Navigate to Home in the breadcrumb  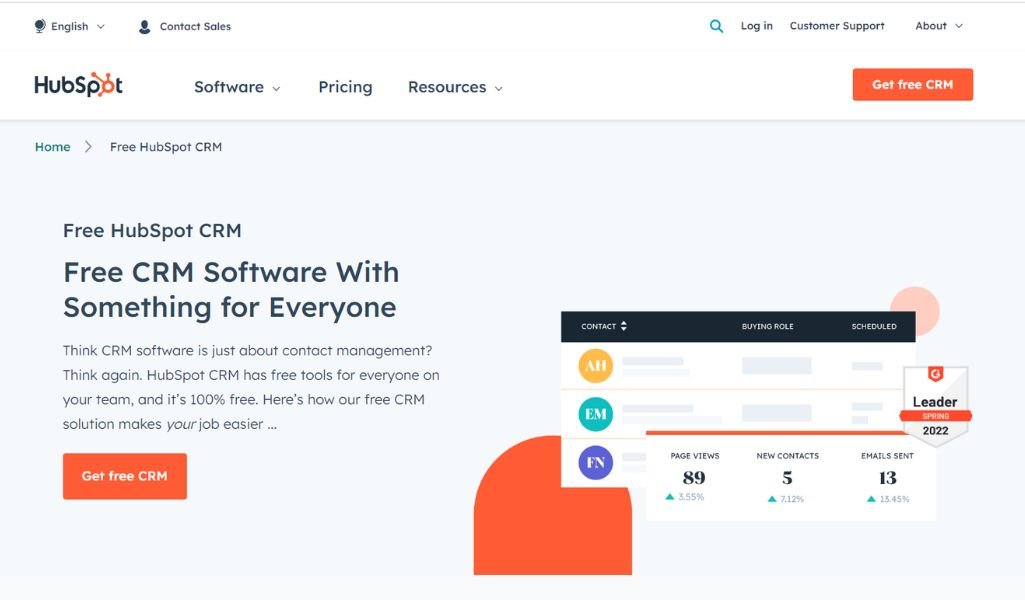pos(52,146)
